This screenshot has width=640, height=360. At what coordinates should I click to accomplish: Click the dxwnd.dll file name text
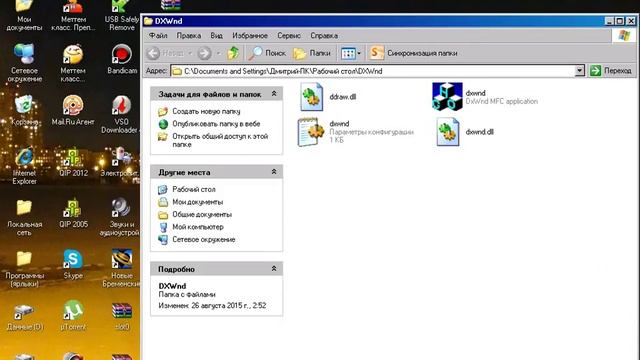480,132
